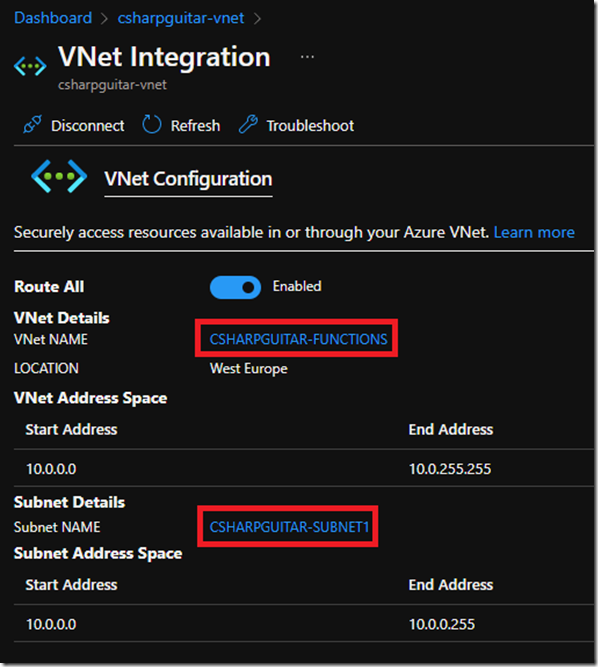598x667 pixels.
Task: Click VNet start address 10.0.0.0 cell
Action: tap(51, 469)
